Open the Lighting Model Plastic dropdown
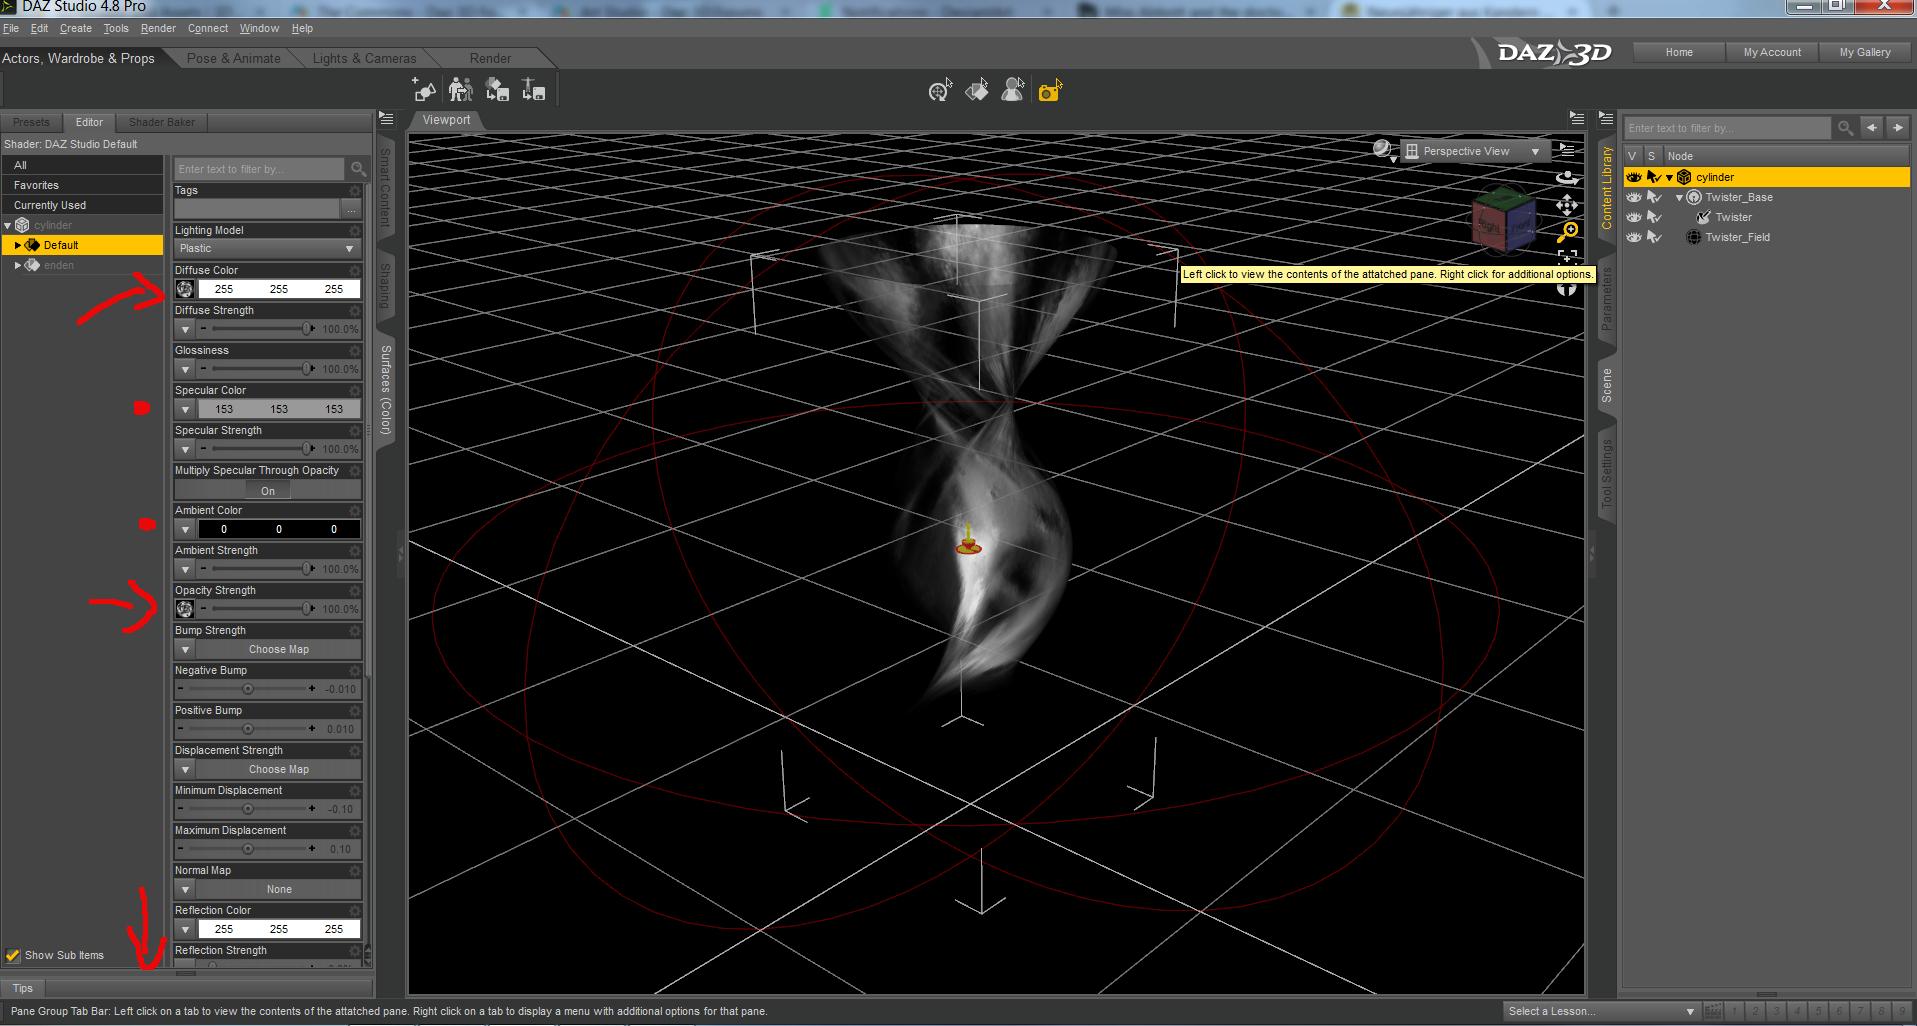Viewport: 1917px width, 1026px height. 267,248
